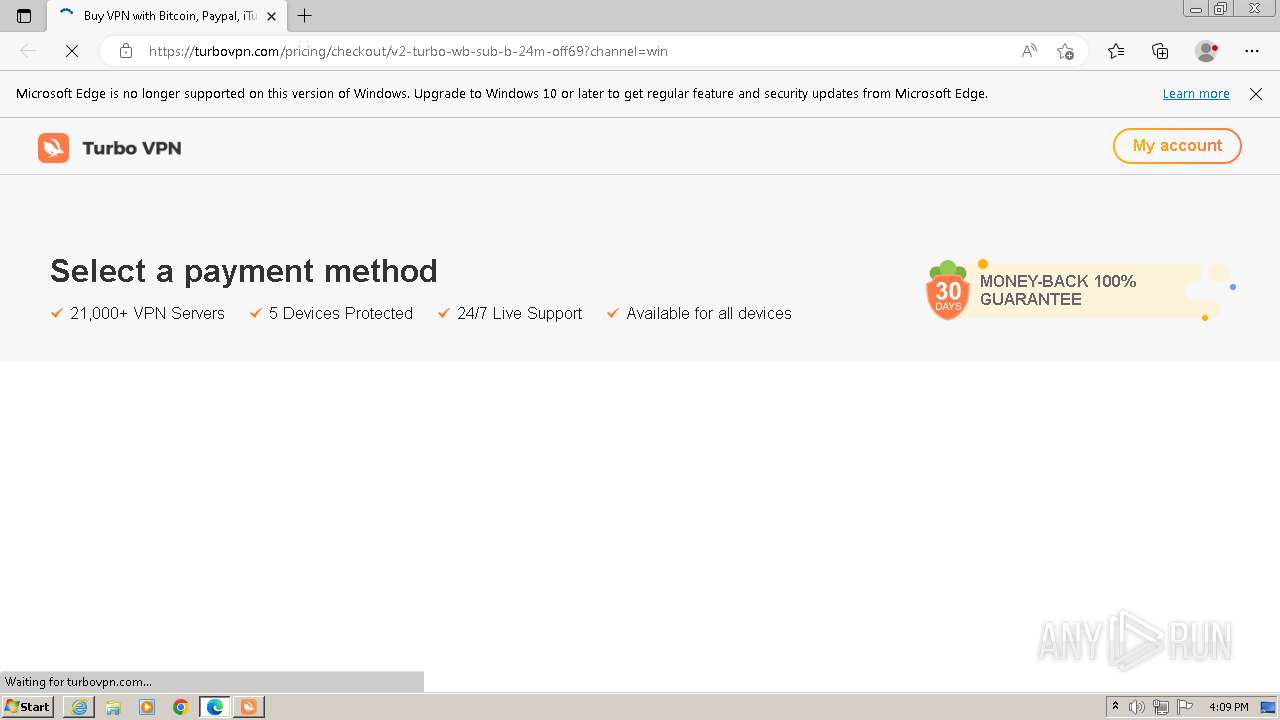Open Read aloud in address bar

click(x=1029, y=51)
